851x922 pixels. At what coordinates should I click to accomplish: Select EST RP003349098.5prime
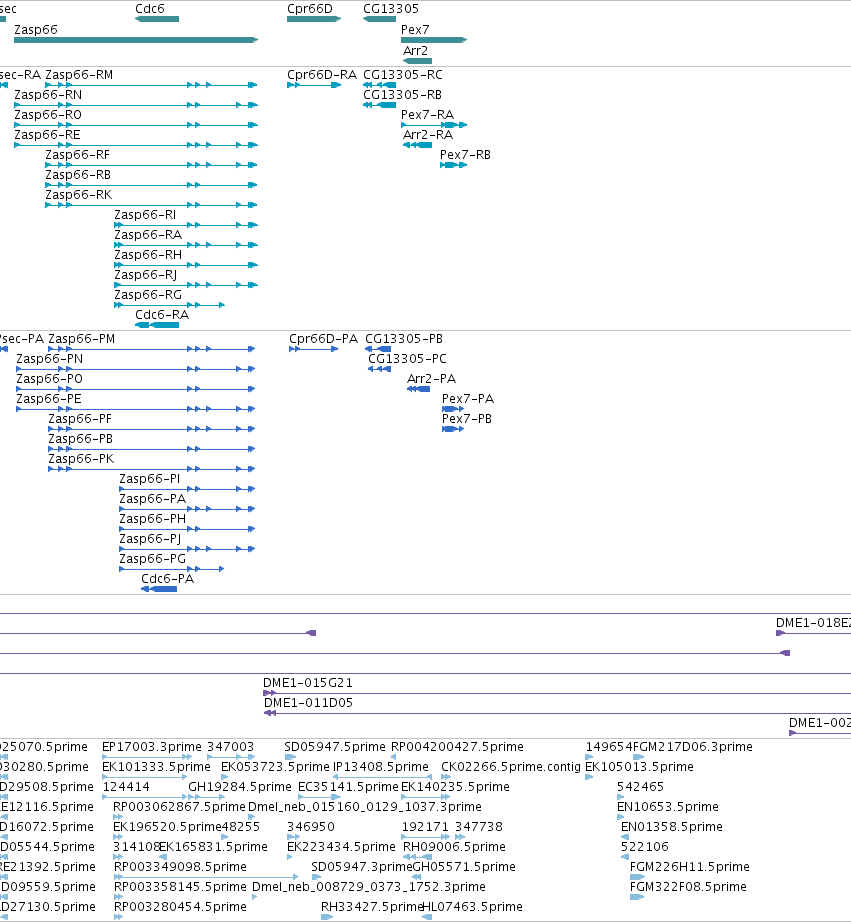206,877
